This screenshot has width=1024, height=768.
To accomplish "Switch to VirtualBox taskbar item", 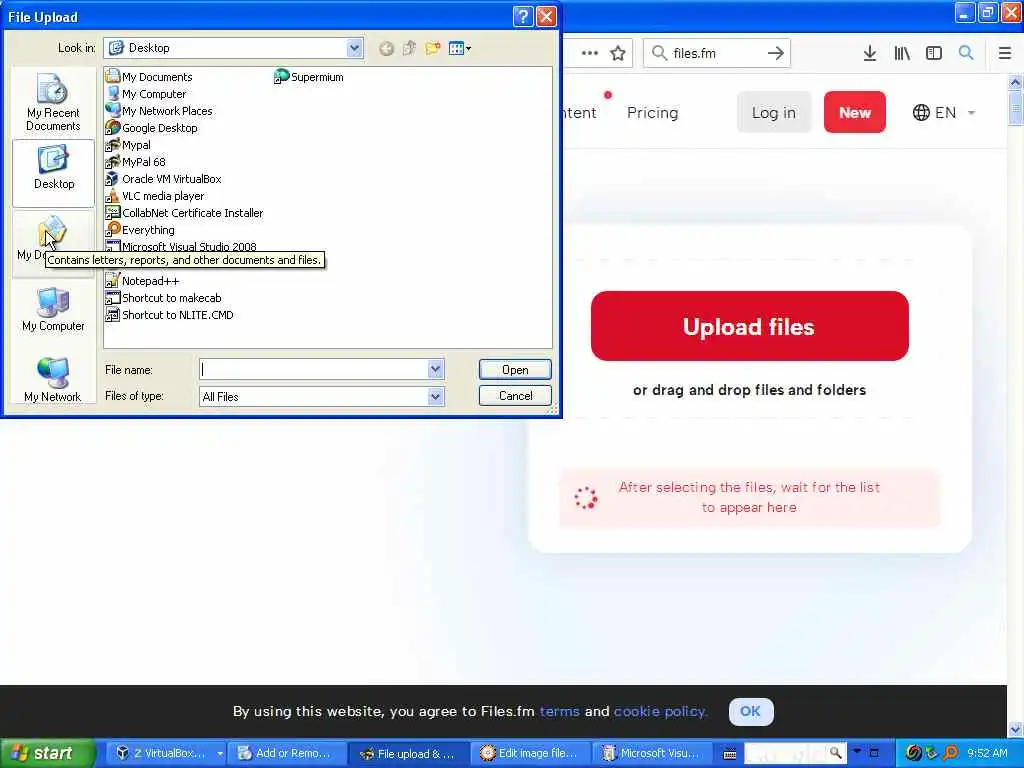I will 168,753.
